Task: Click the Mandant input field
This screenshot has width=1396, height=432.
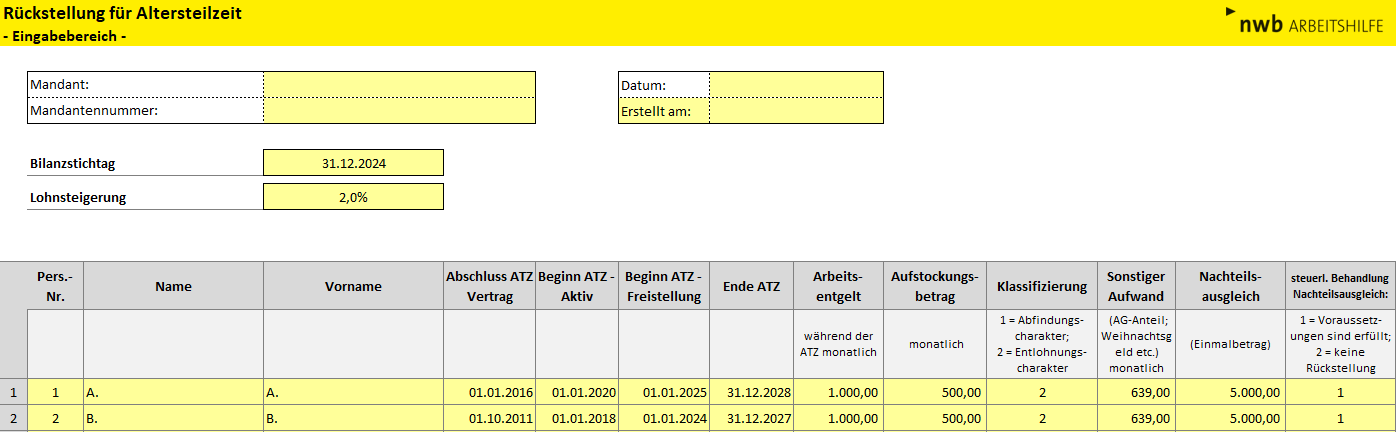Action: (x=399, y=85)
